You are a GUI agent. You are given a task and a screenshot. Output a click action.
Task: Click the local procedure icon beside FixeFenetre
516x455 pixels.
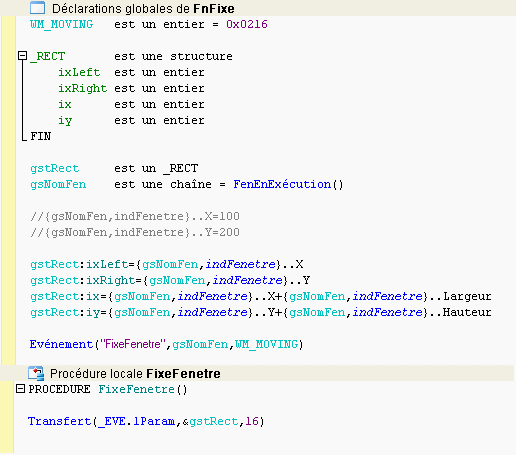36,373
